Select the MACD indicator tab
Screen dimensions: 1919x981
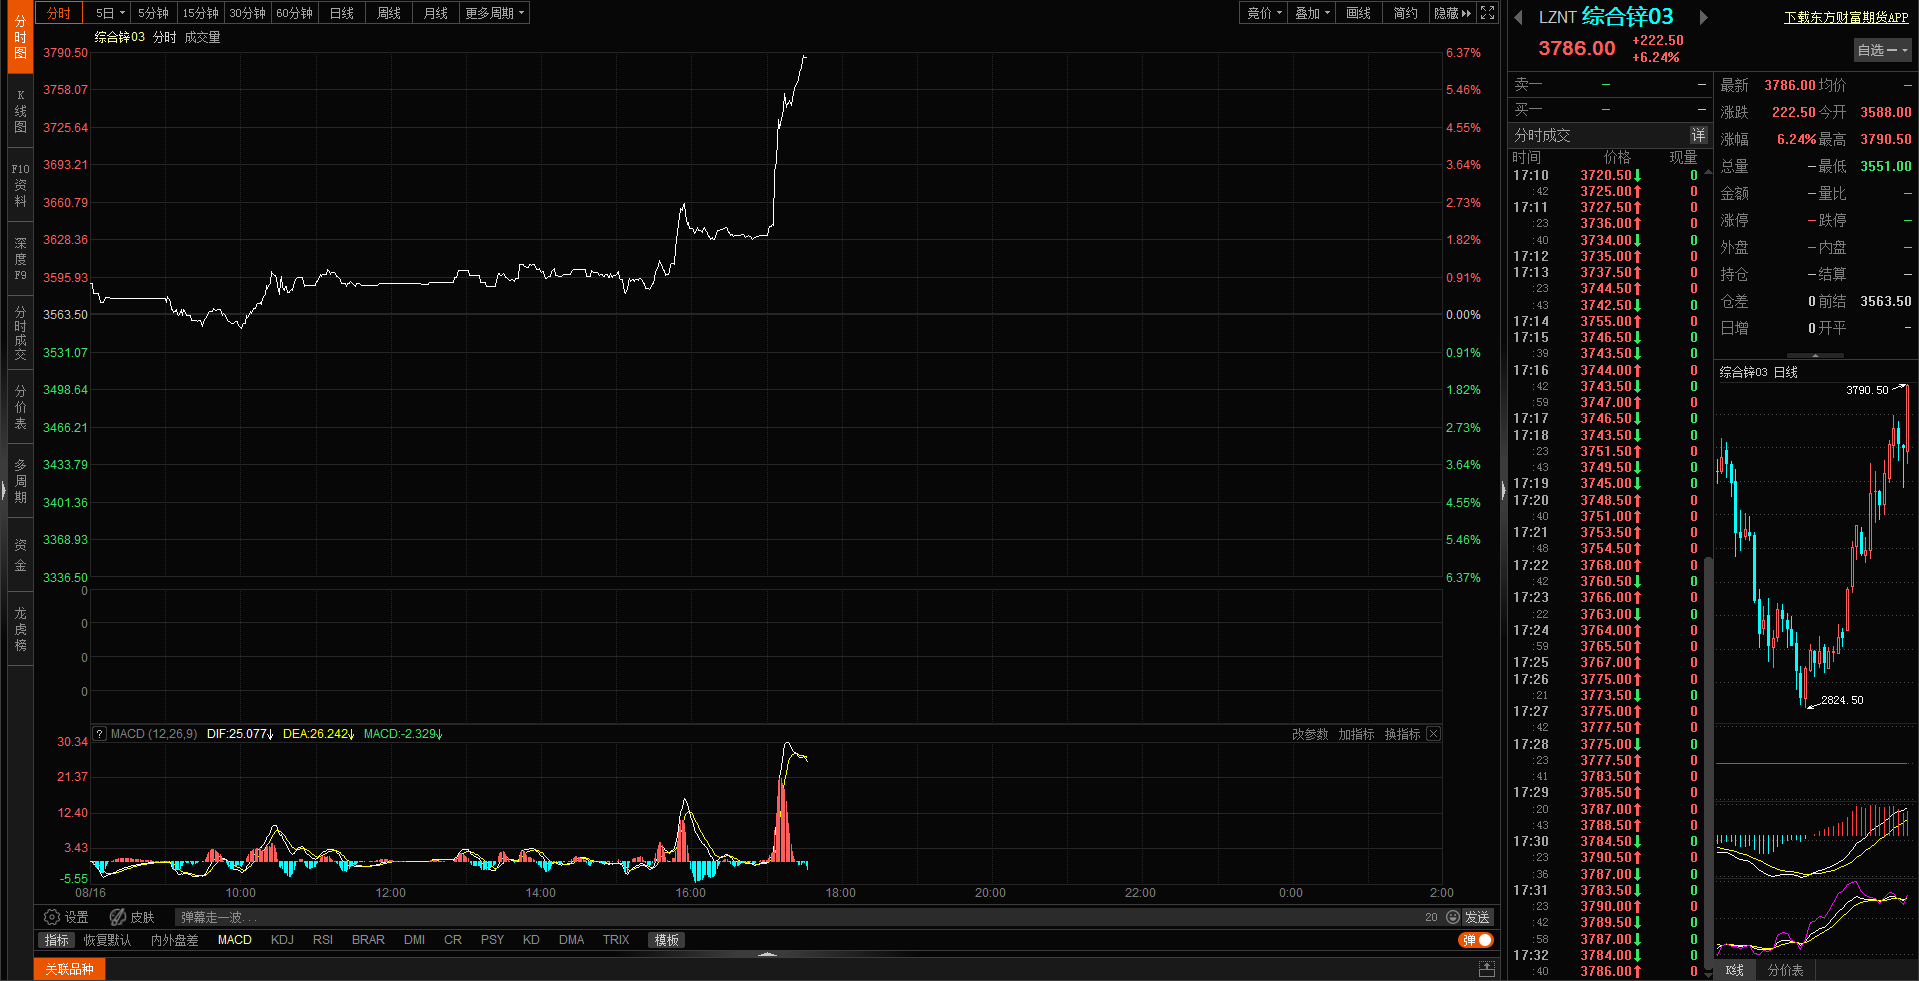[235, 940]
